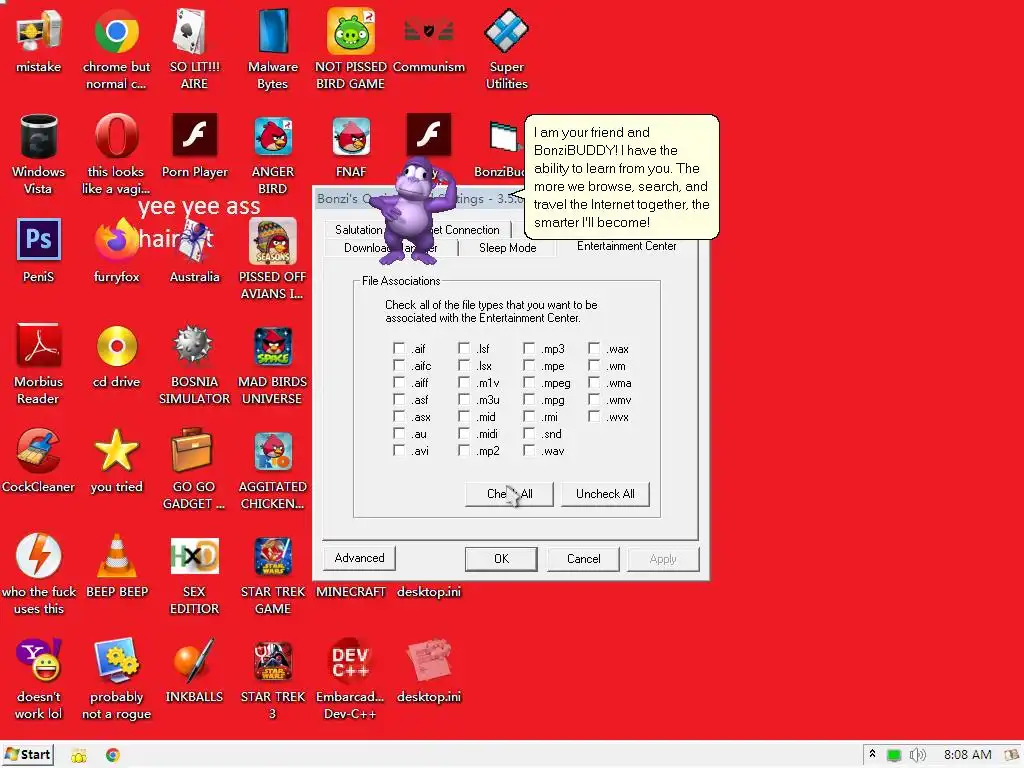
Task: Check the .mpeg file type
Action: 529,382
